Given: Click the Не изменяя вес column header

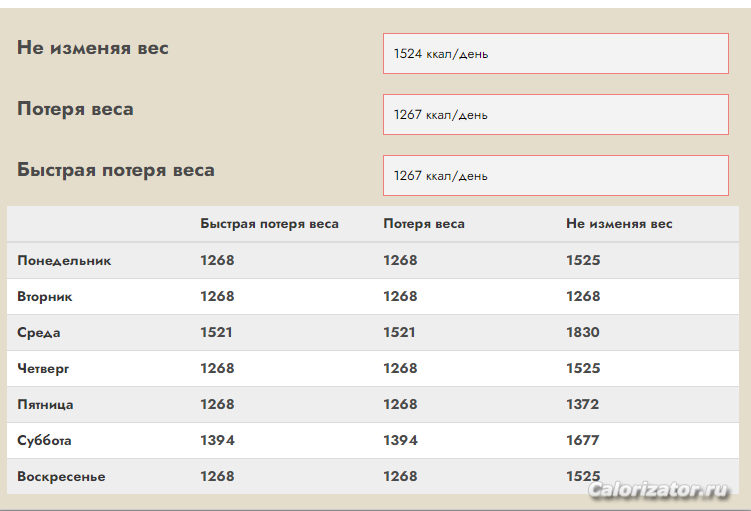Looking at the screenshot, I should tap(619, 224).
